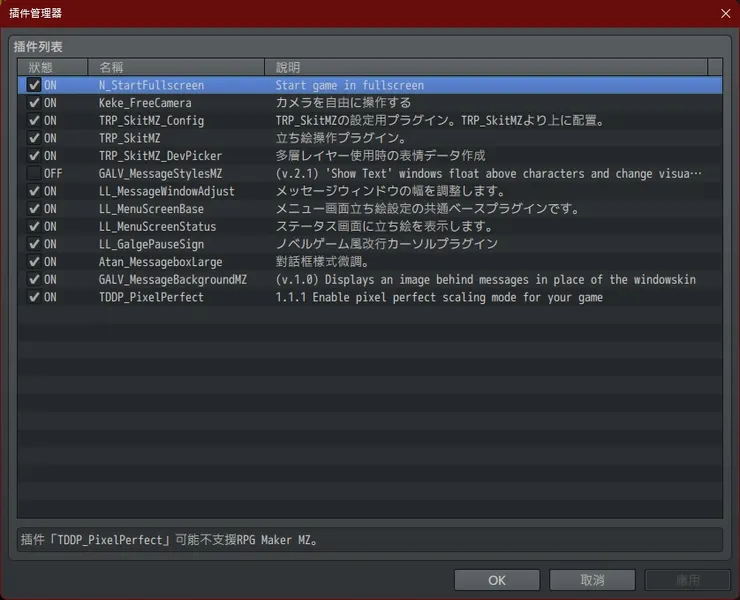
Task: Disable the GALV_MessageBackgroundMZ checkbox
Action: [34, 279]
